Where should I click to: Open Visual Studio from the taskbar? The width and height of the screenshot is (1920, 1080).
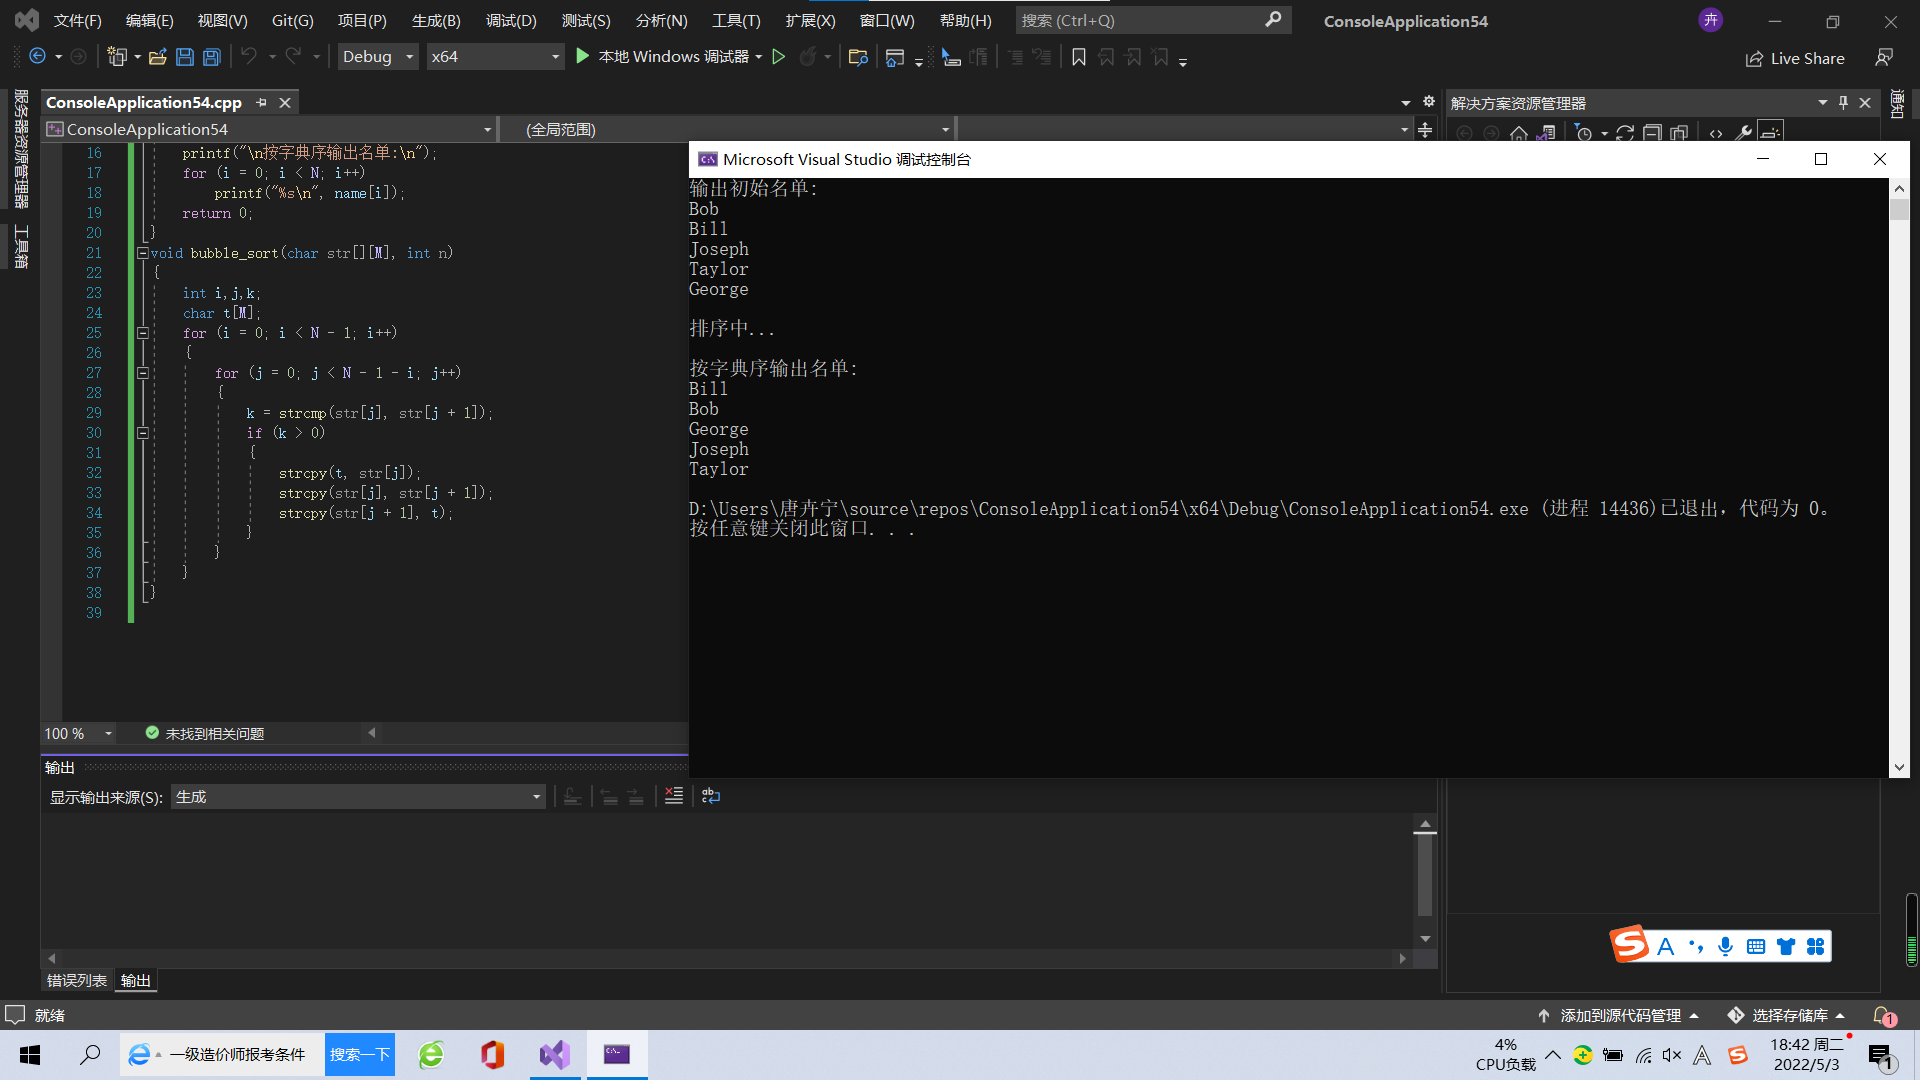(554, 1054)
